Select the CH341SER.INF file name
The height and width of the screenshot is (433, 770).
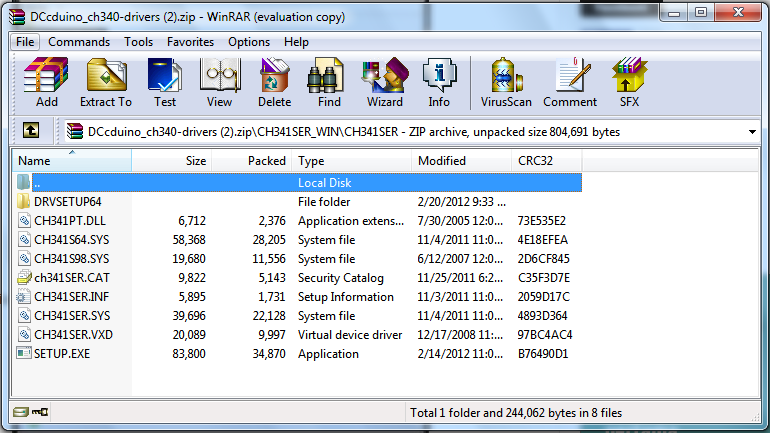coord(72,297)
